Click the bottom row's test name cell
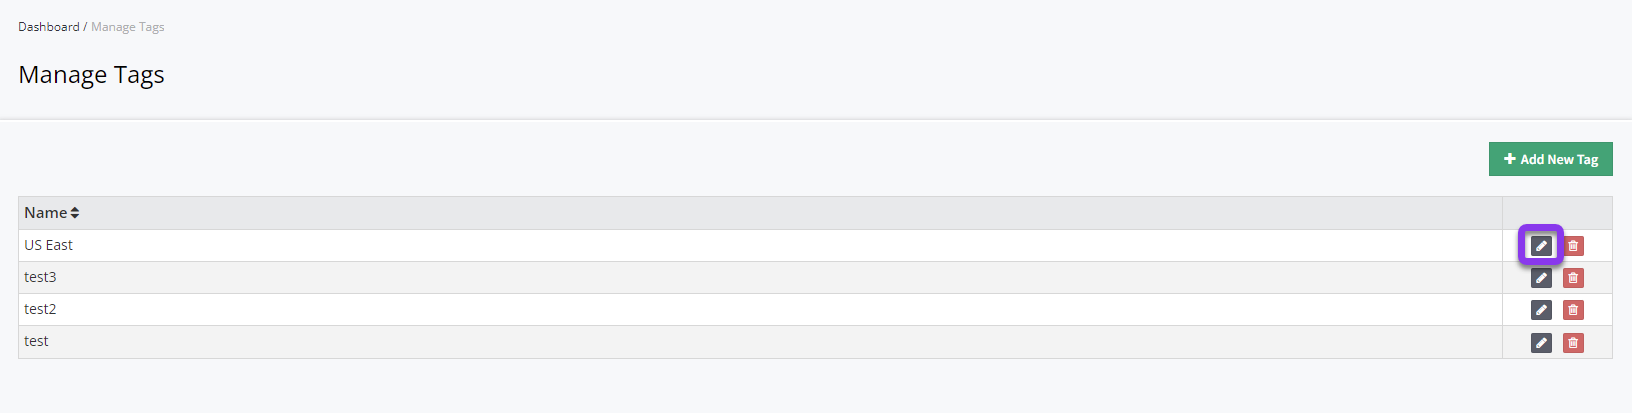The image size is (1632, 413). click(37, 341)
